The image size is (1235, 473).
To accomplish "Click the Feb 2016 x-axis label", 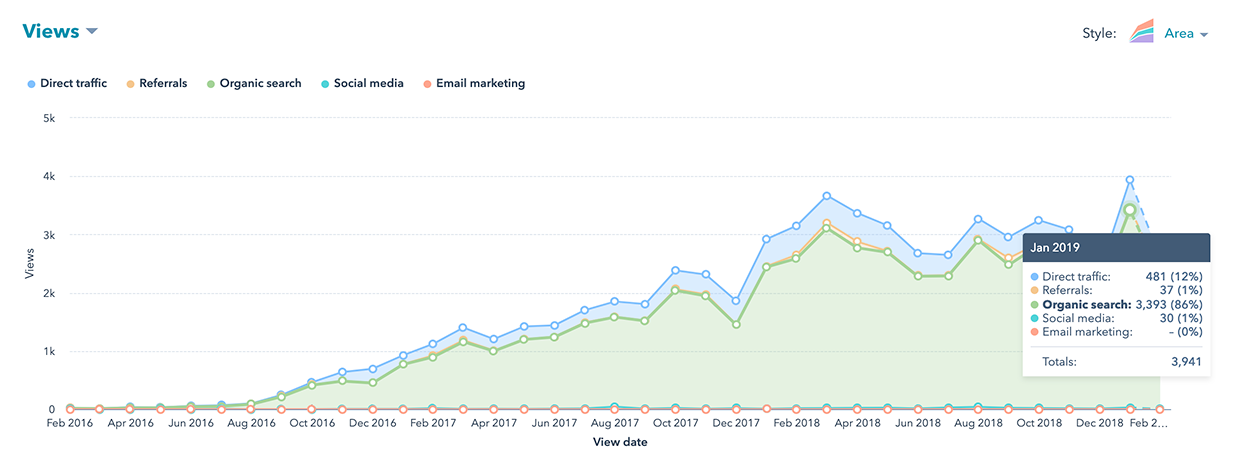I will (69, 424).
